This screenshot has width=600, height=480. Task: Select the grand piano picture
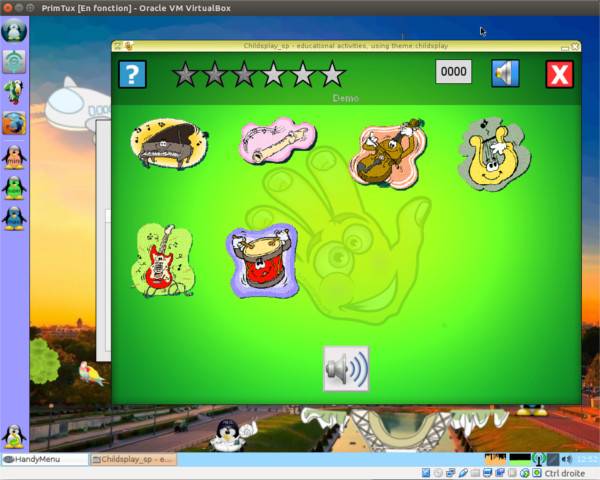pos(169,144)
